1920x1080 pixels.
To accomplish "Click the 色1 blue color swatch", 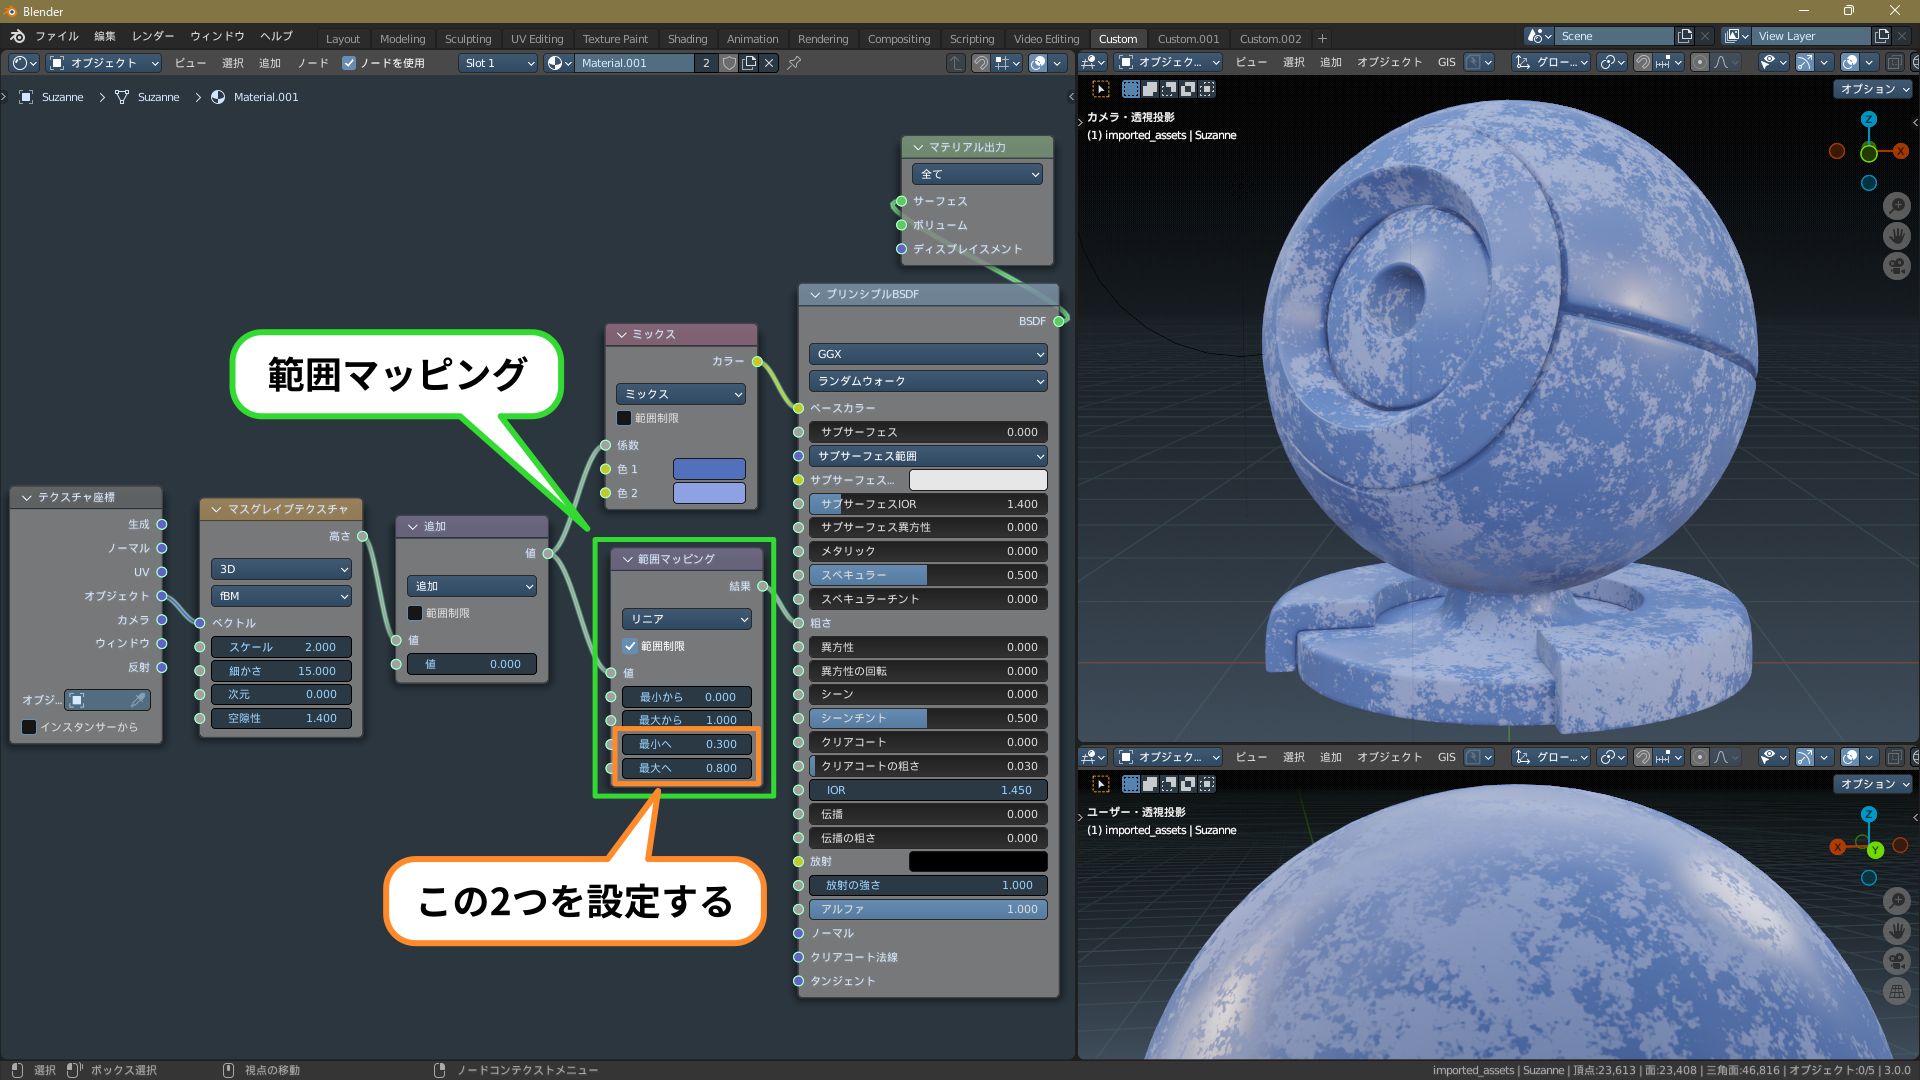I will 709,469.
